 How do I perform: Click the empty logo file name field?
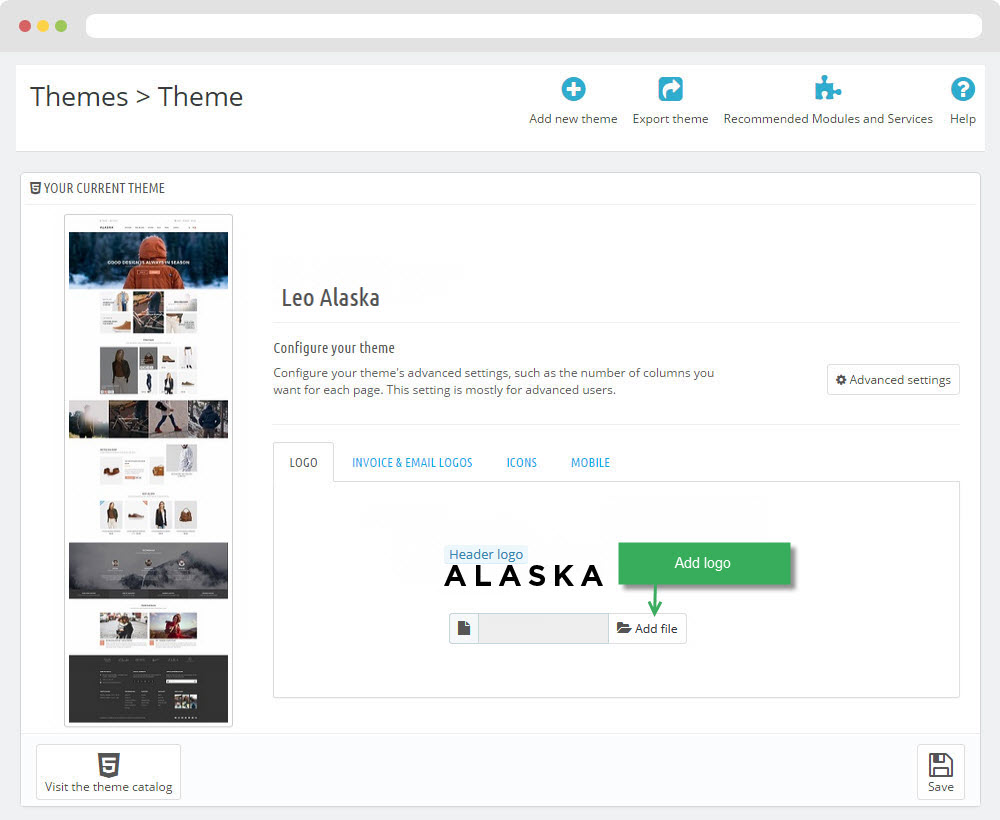543,628
